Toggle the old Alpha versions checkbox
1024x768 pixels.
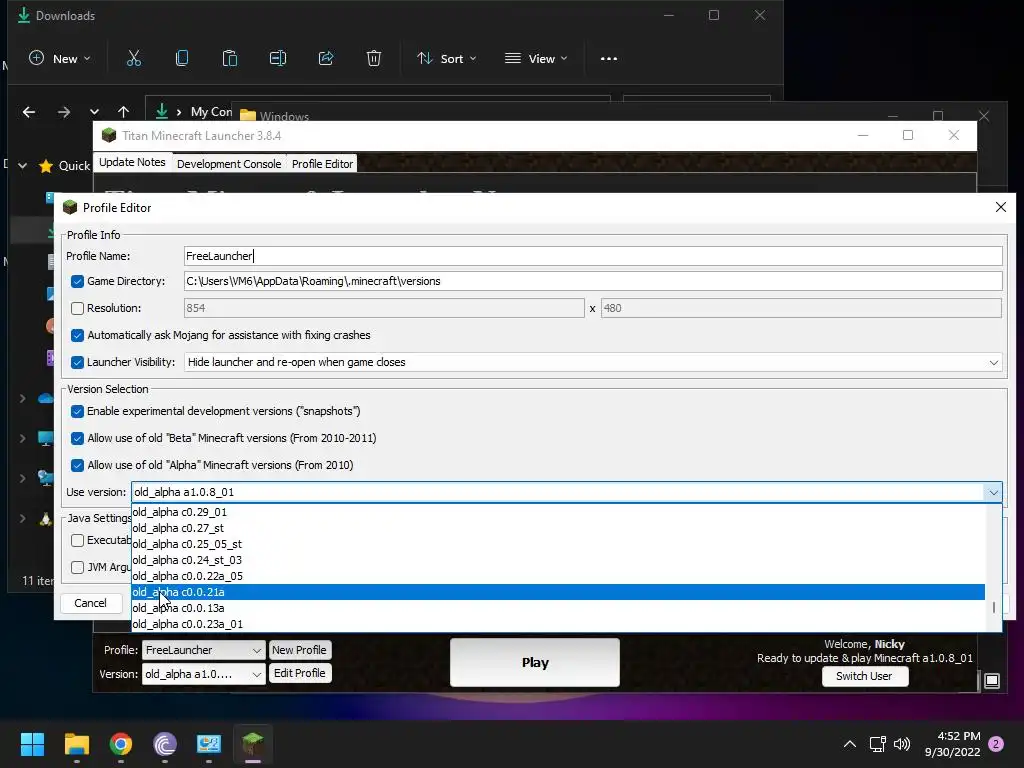[x=77, y=465]
